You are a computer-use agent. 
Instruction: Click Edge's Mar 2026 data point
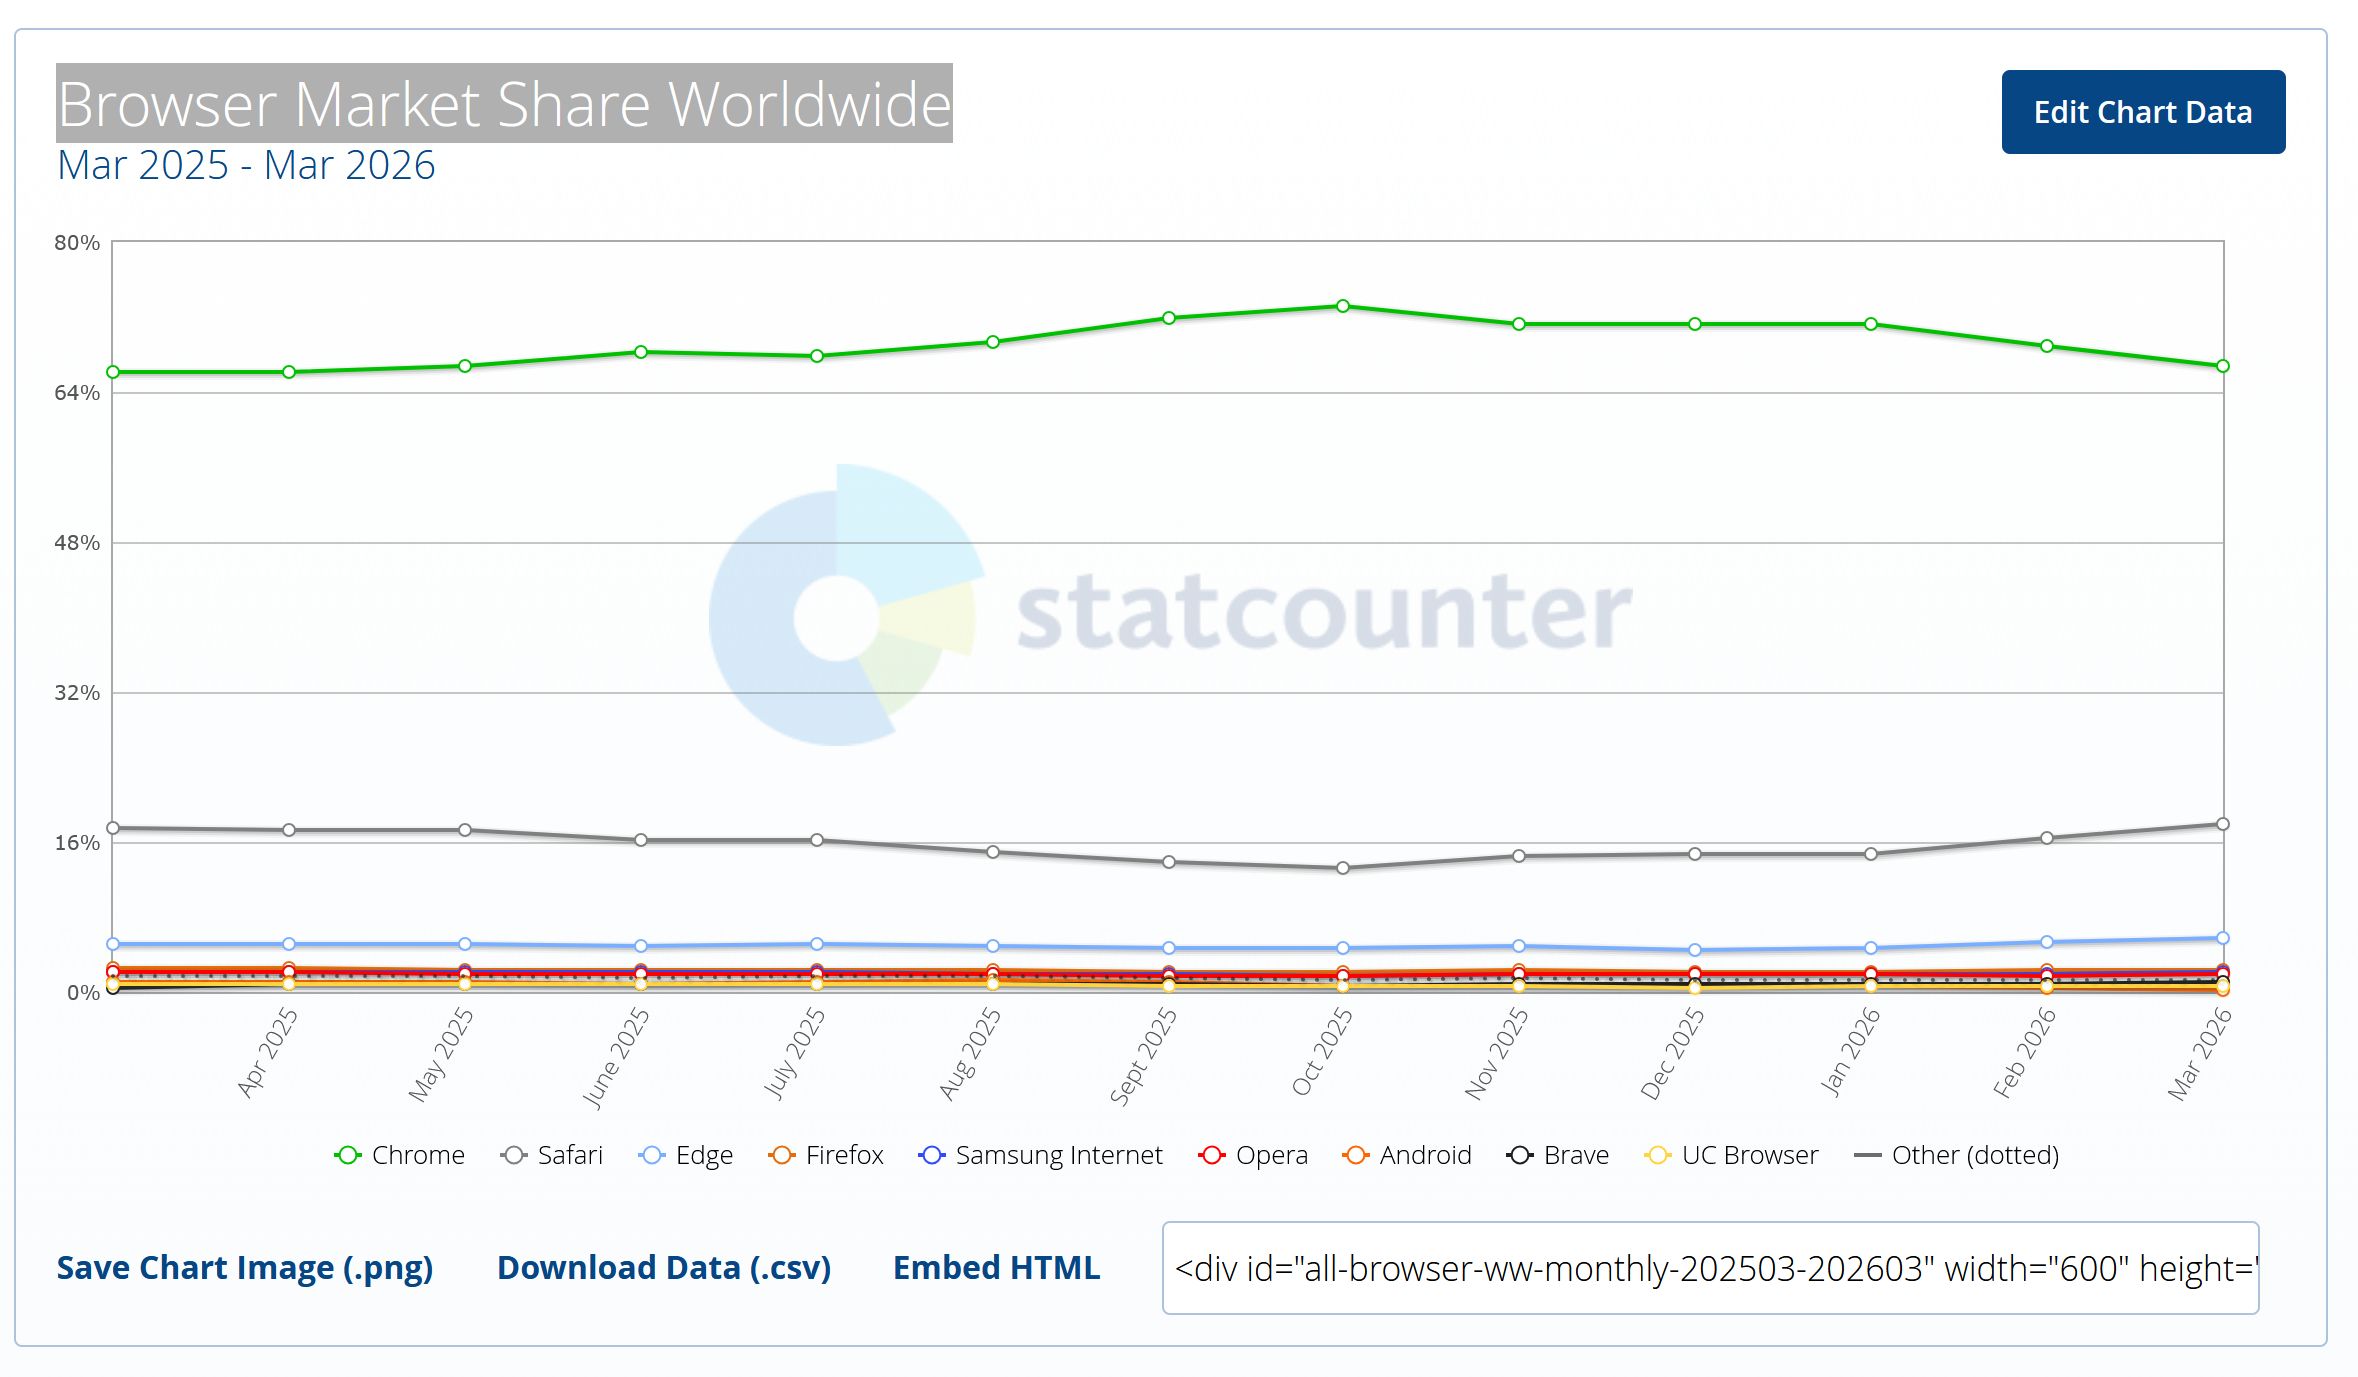[2222, 938]
